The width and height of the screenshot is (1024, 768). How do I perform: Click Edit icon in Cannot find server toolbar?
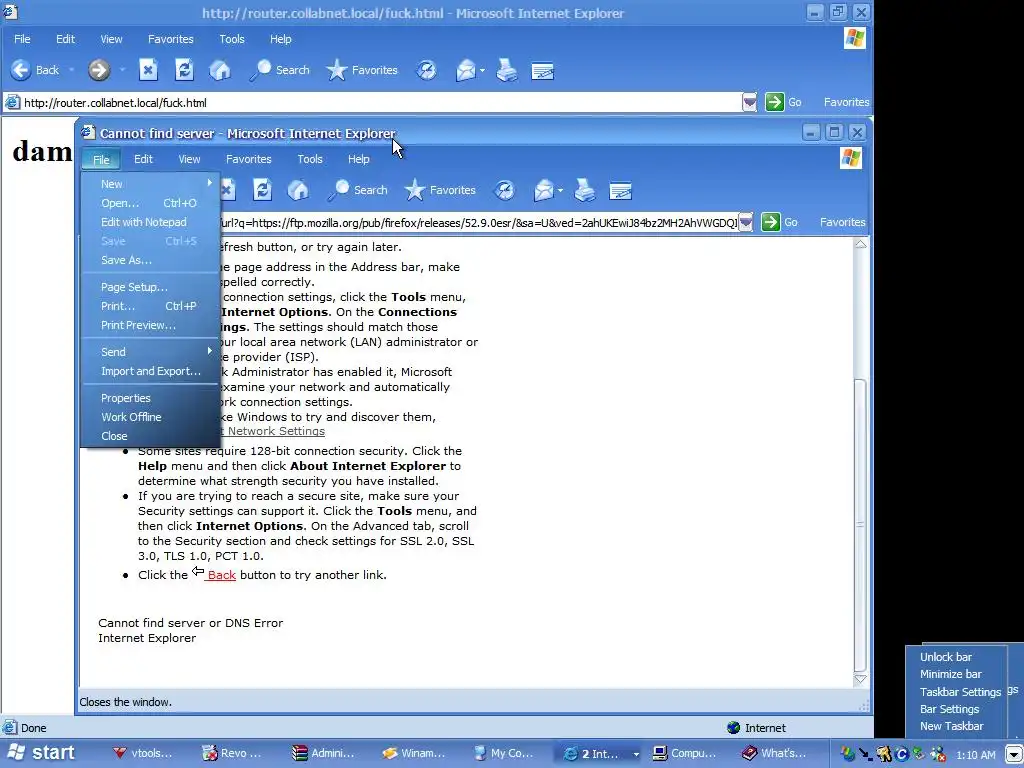pyautogui.click(x=620, y=191)
